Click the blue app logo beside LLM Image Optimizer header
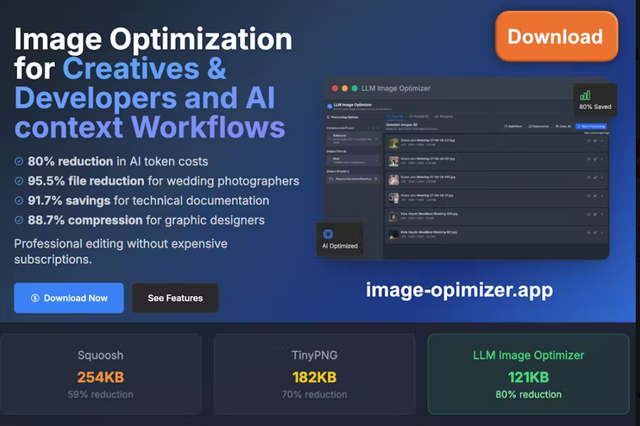 click(329, 106)
